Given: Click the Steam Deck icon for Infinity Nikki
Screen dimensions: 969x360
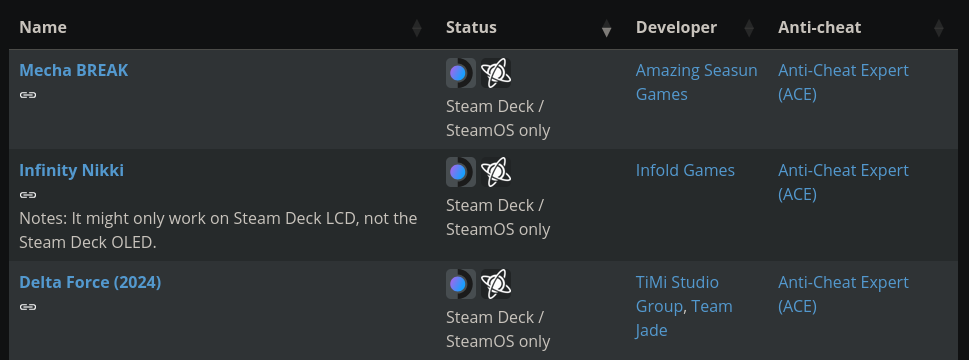Looking at the screenshot, I should pyautogui.click(x=461, y=172).
